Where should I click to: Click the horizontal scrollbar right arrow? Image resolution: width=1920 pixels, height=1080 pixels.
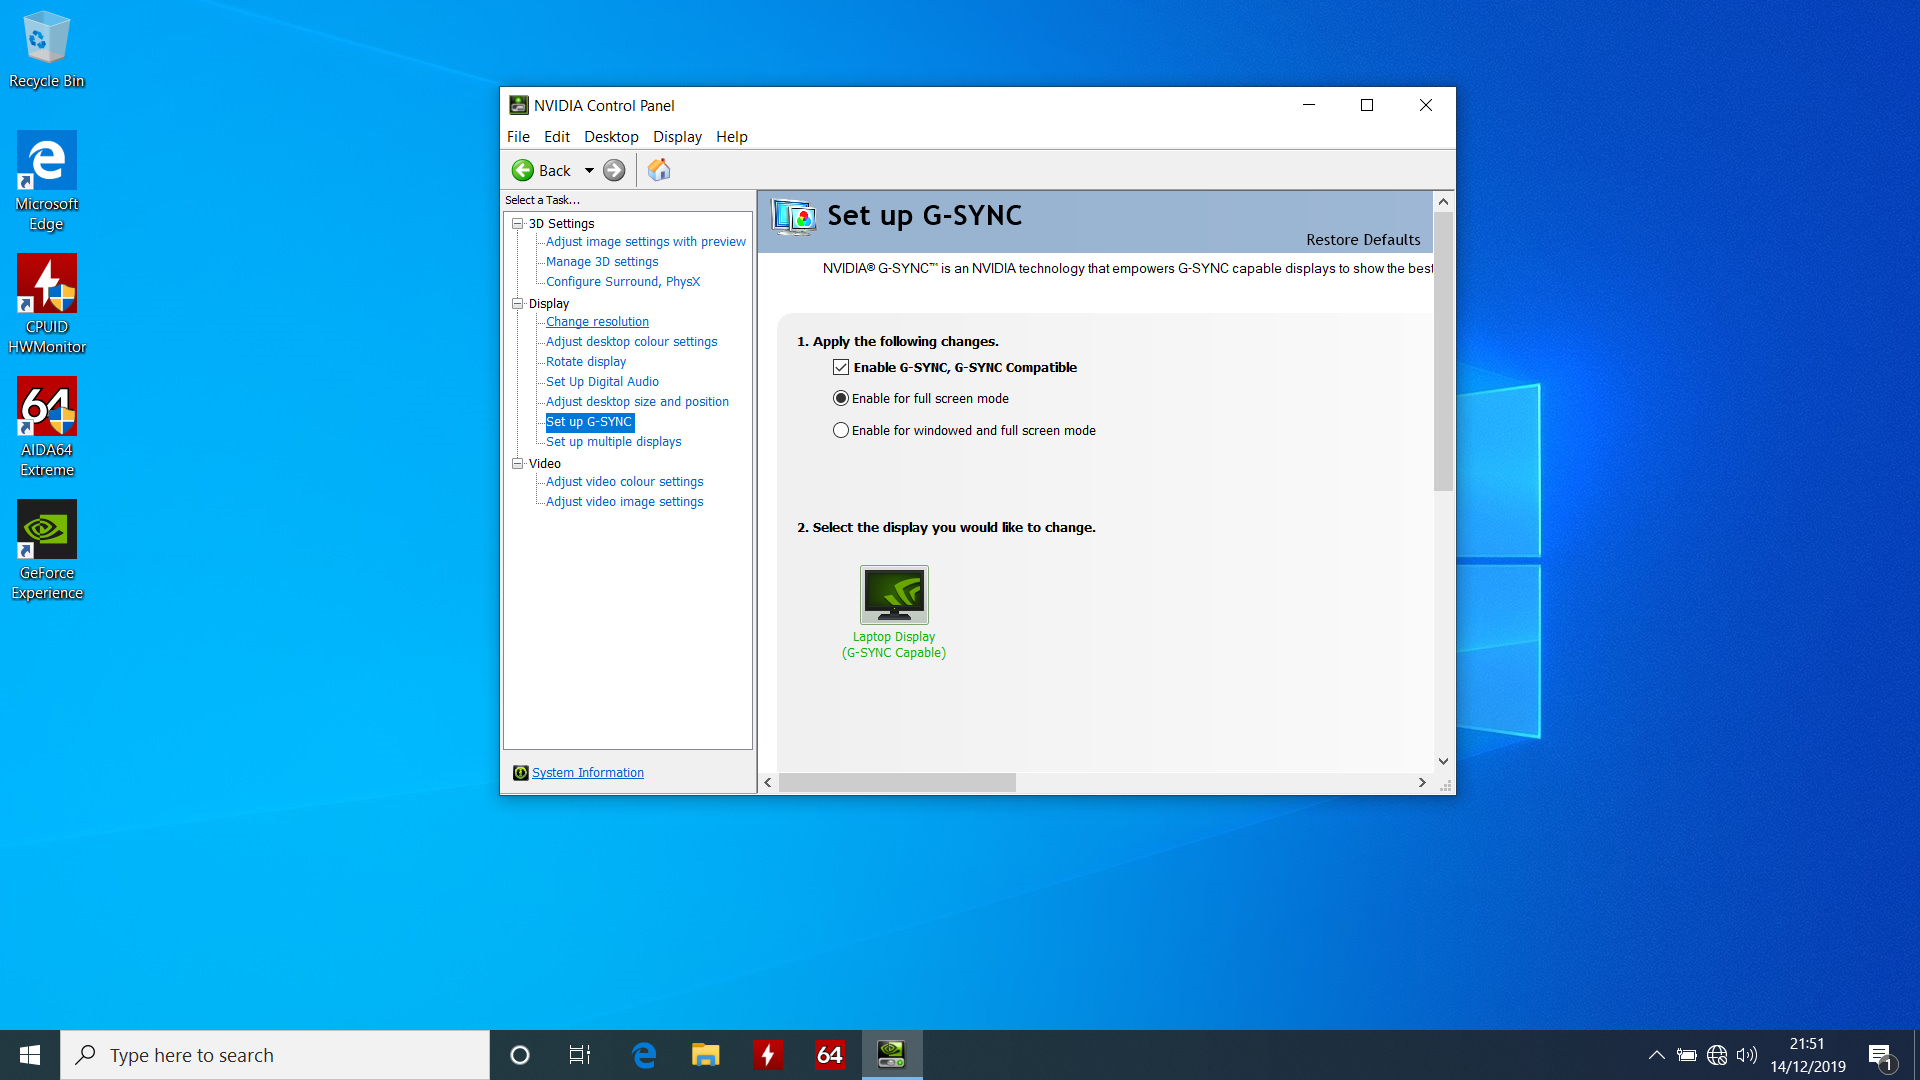pos(1422,783)
